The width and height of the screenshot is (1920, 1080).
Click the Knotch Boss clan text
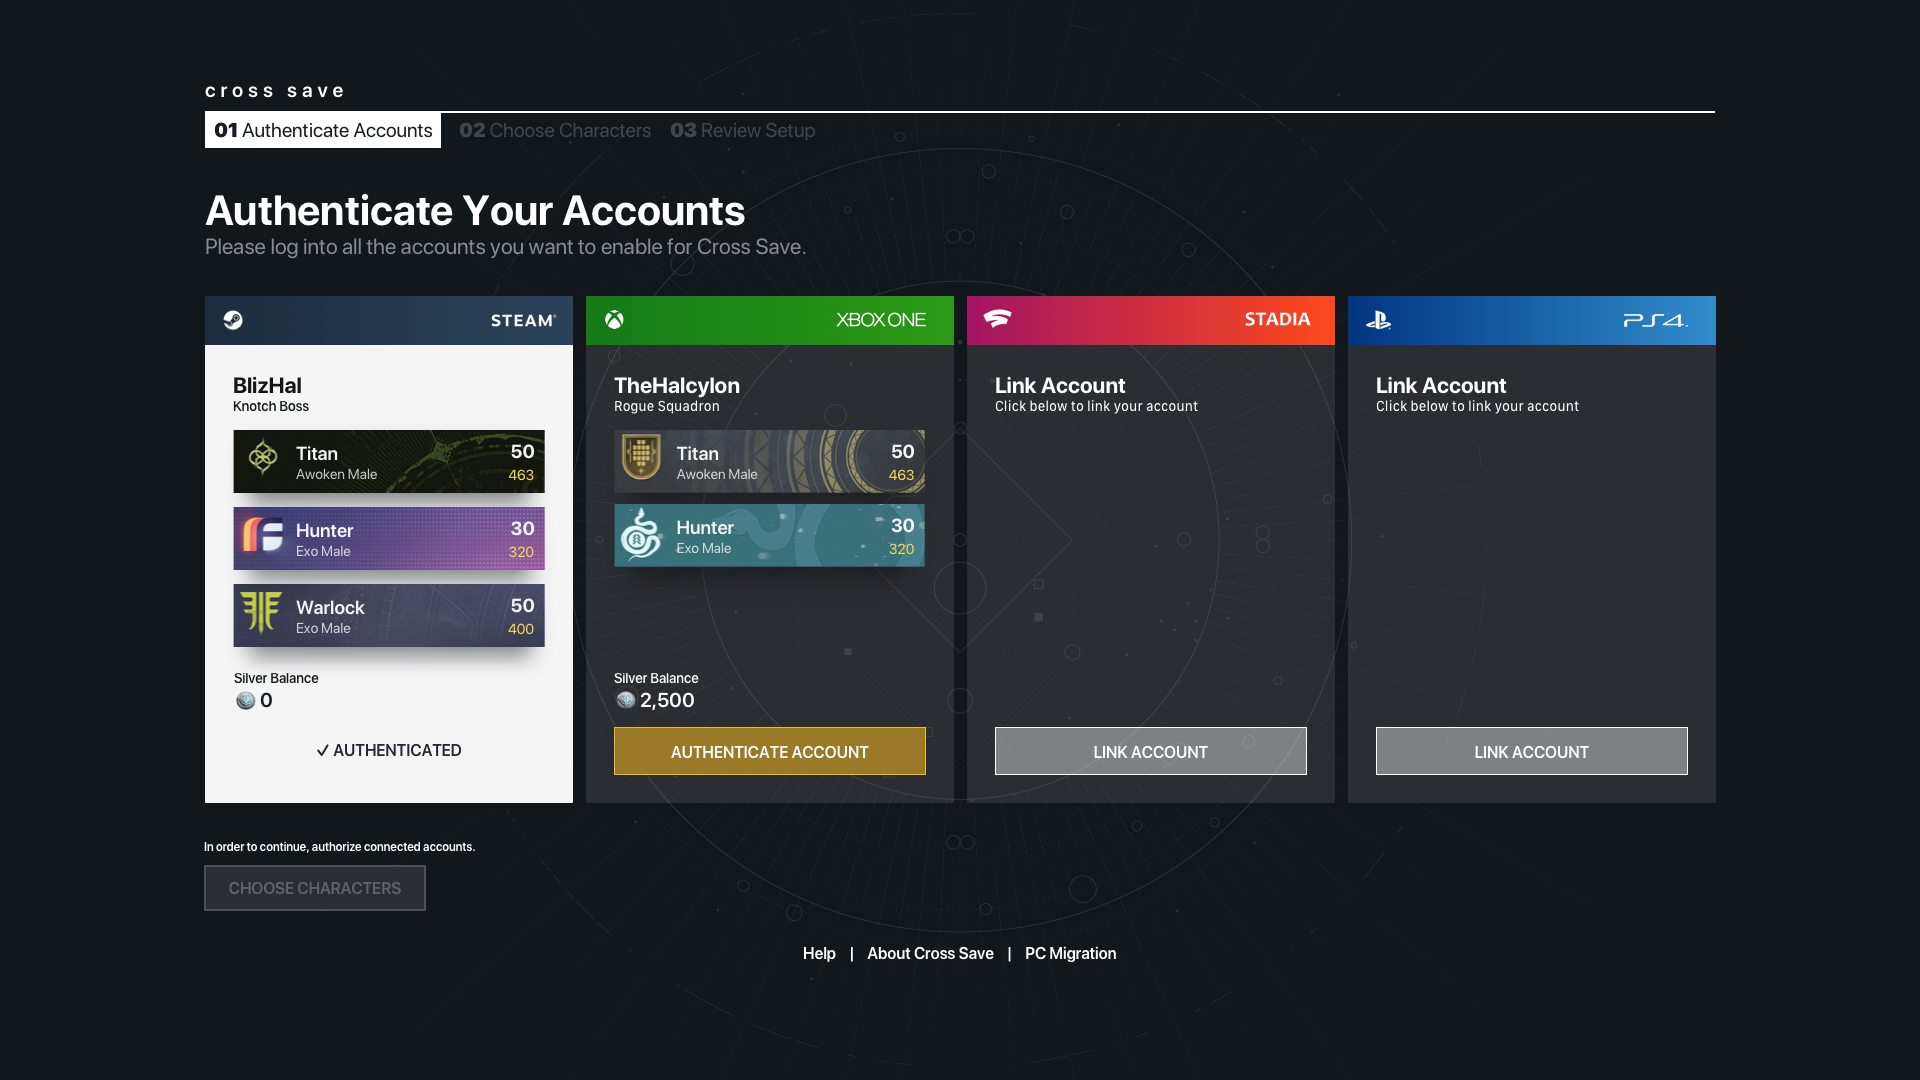(271, 407)
